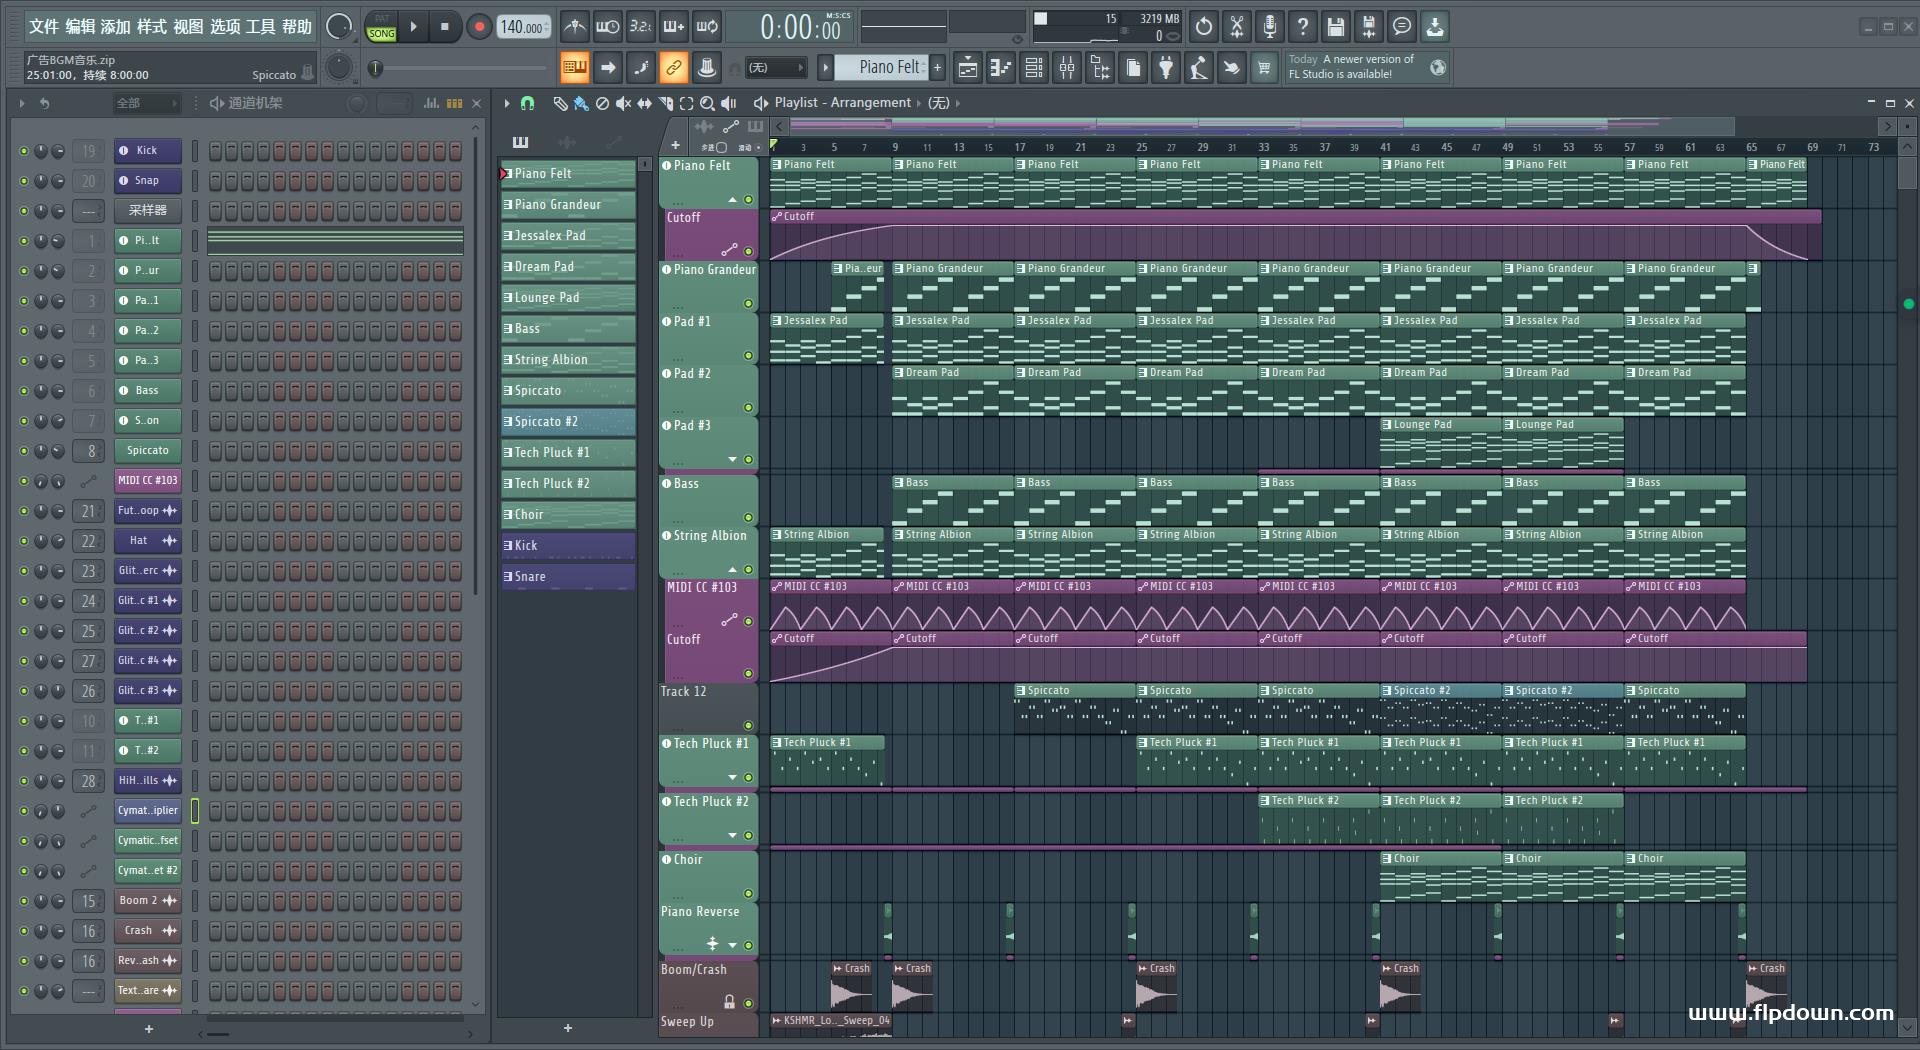Open the 文件 menu
The height and width of the screenshot is (1050, 1920).
pyautogui.click(x=44, y=27)
